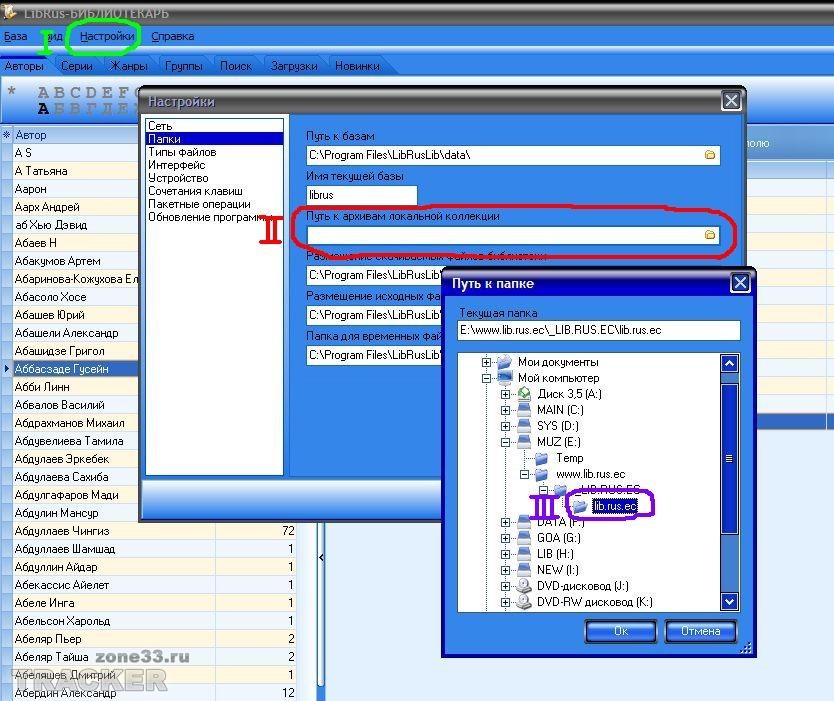Click the Мои документы folder icon
The height and width of the screenshot is (701, 834).
pos(504,362)
